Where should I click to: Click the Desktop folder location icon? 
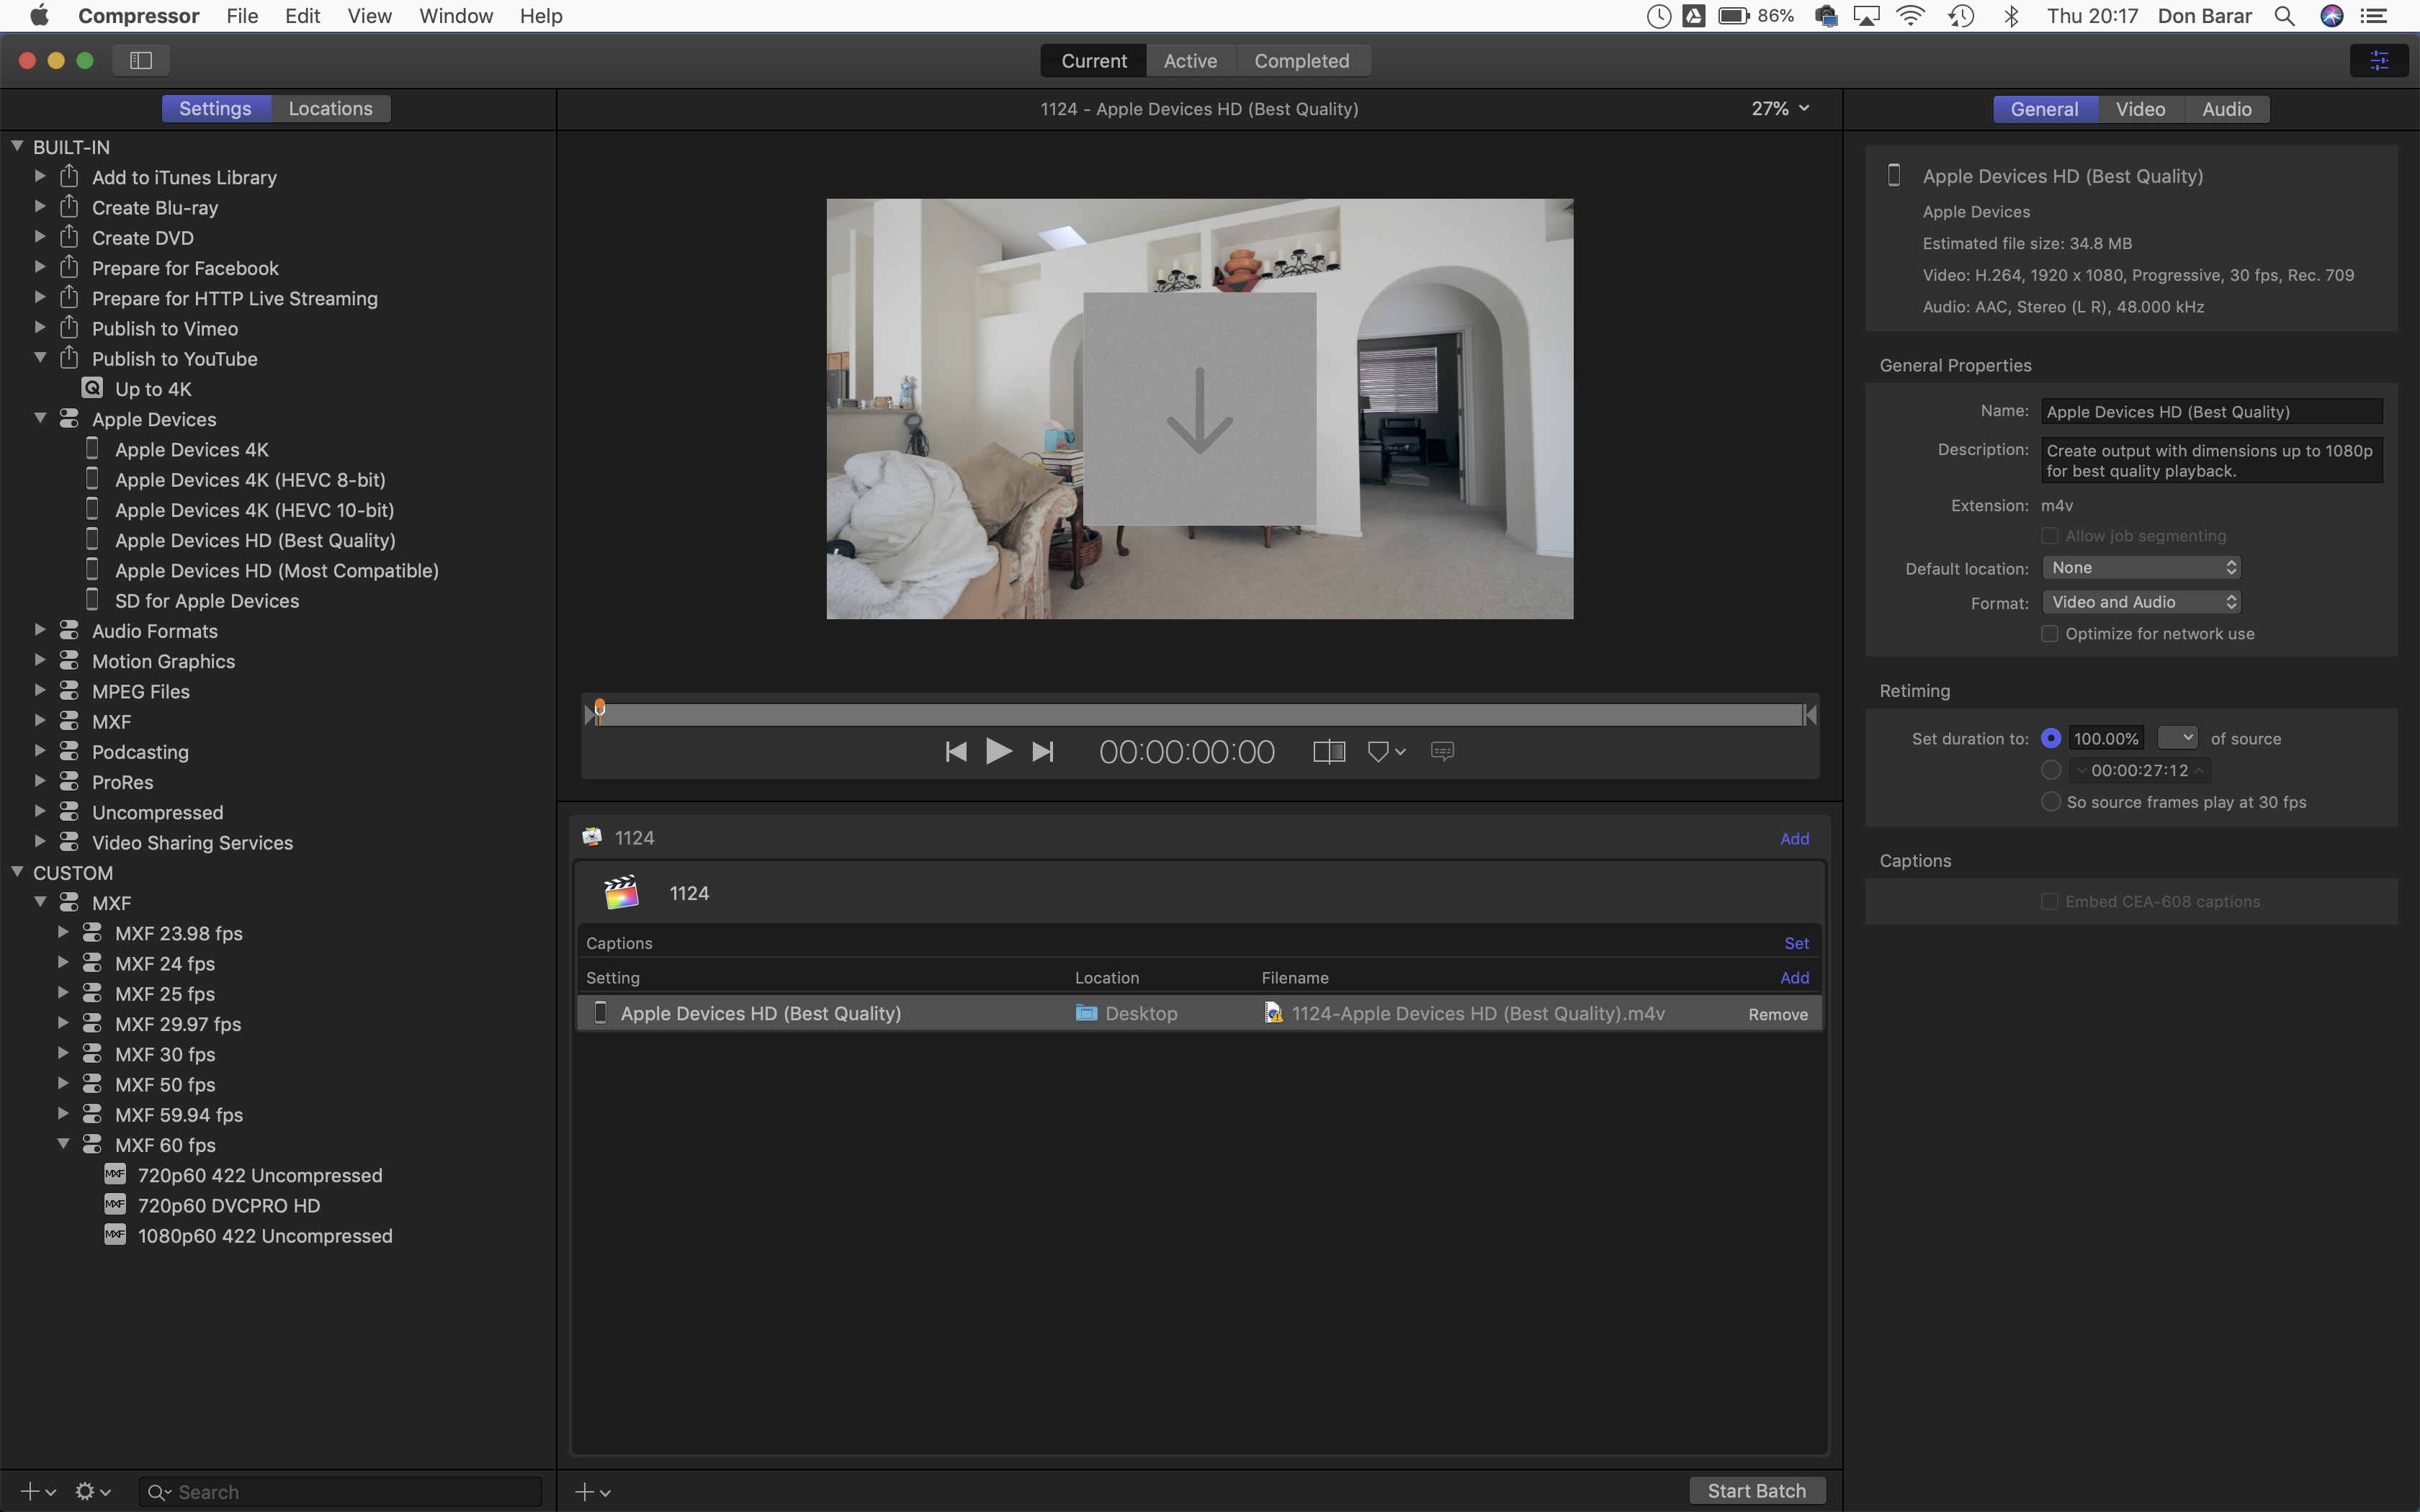point(1086,1013)
